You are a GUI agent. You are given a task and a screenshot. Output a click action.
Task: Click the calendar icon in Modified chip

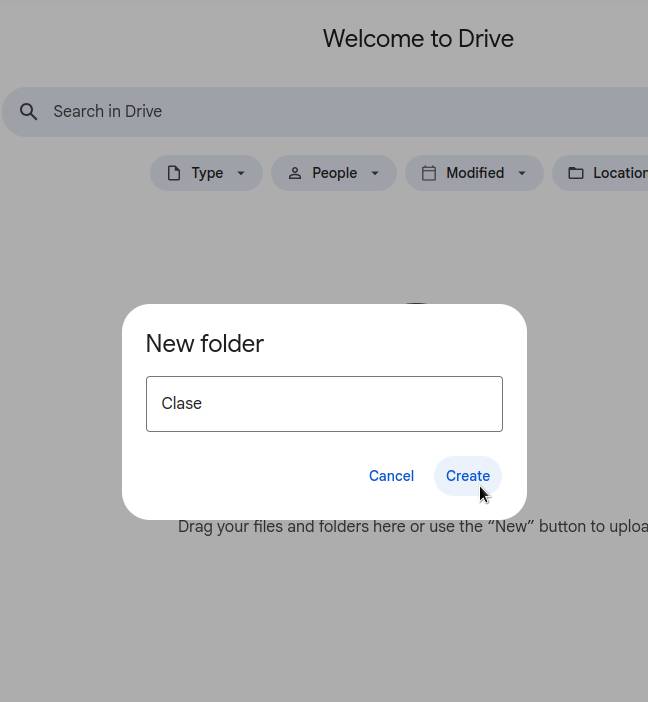click(x=429, y=173)
